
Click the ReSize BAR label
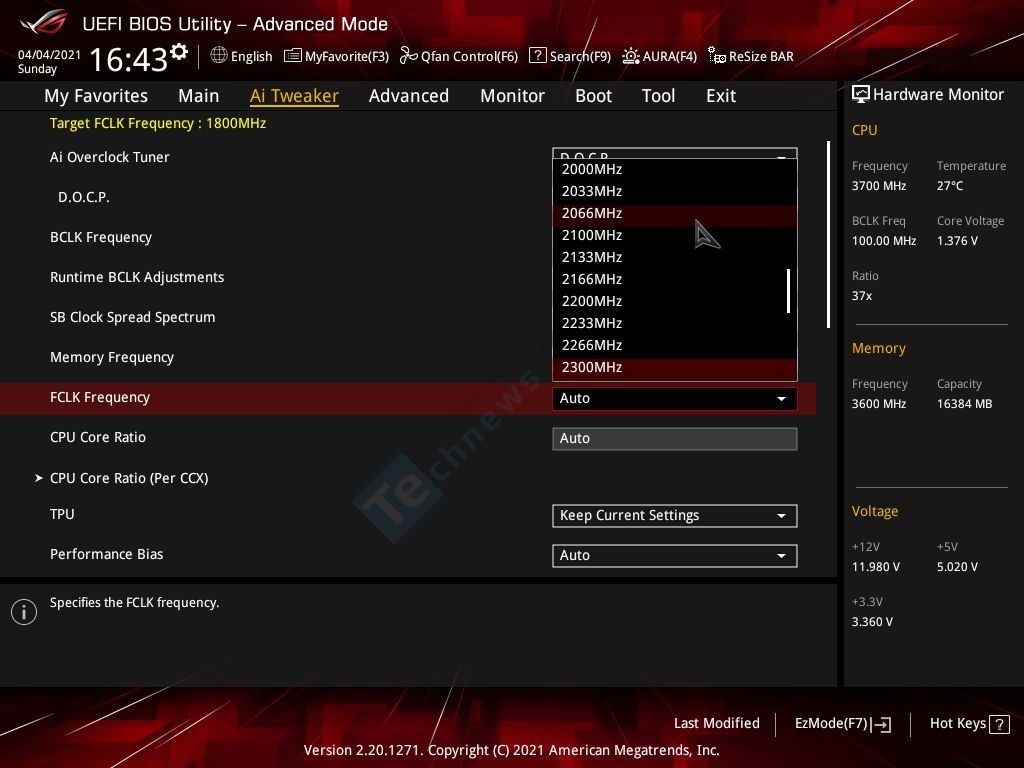coord(761,57)
